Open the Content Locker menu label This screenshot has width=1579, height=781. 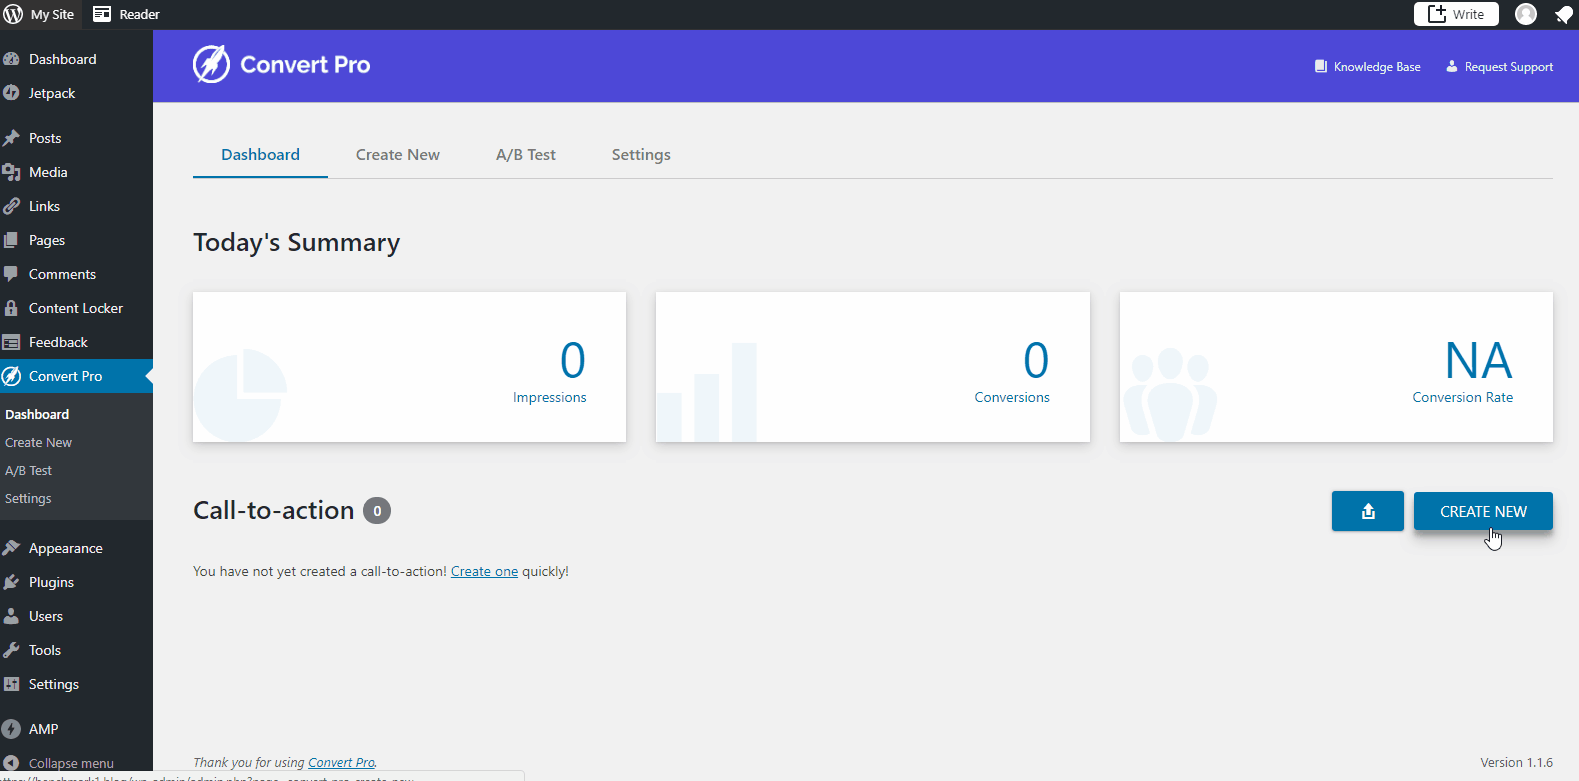[76, 308]
